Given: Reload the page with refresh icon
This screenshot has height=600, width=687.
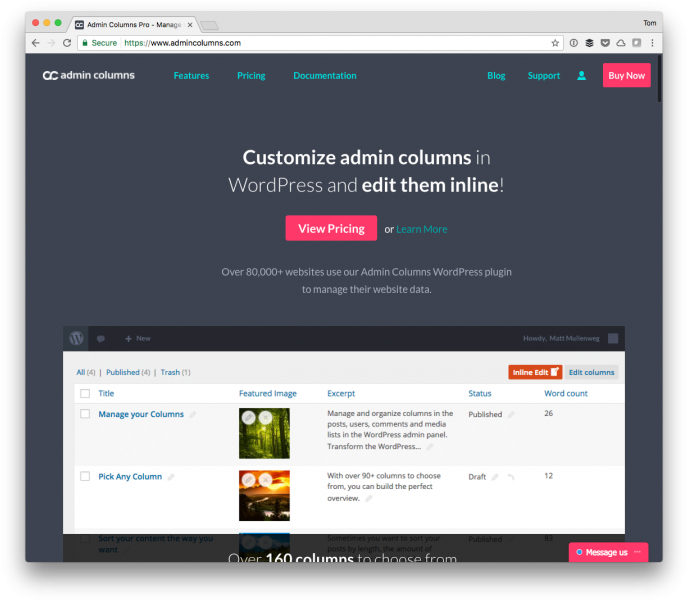Looking at the screenshot, I should [67, 43].
